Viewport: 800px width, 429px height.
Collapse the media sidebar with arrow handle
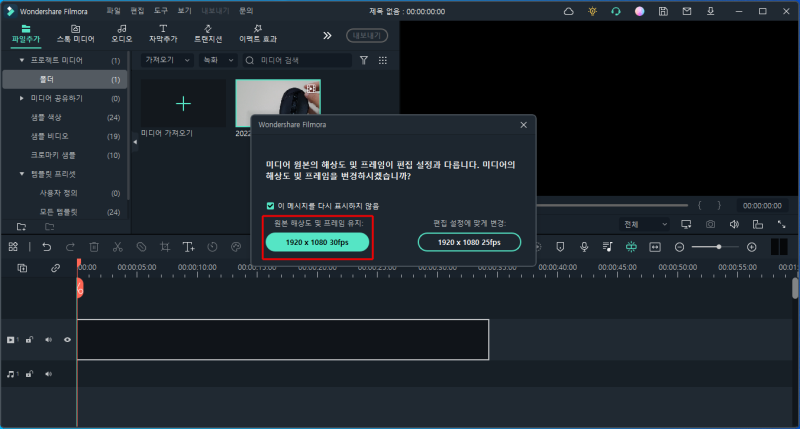(135, 142)
